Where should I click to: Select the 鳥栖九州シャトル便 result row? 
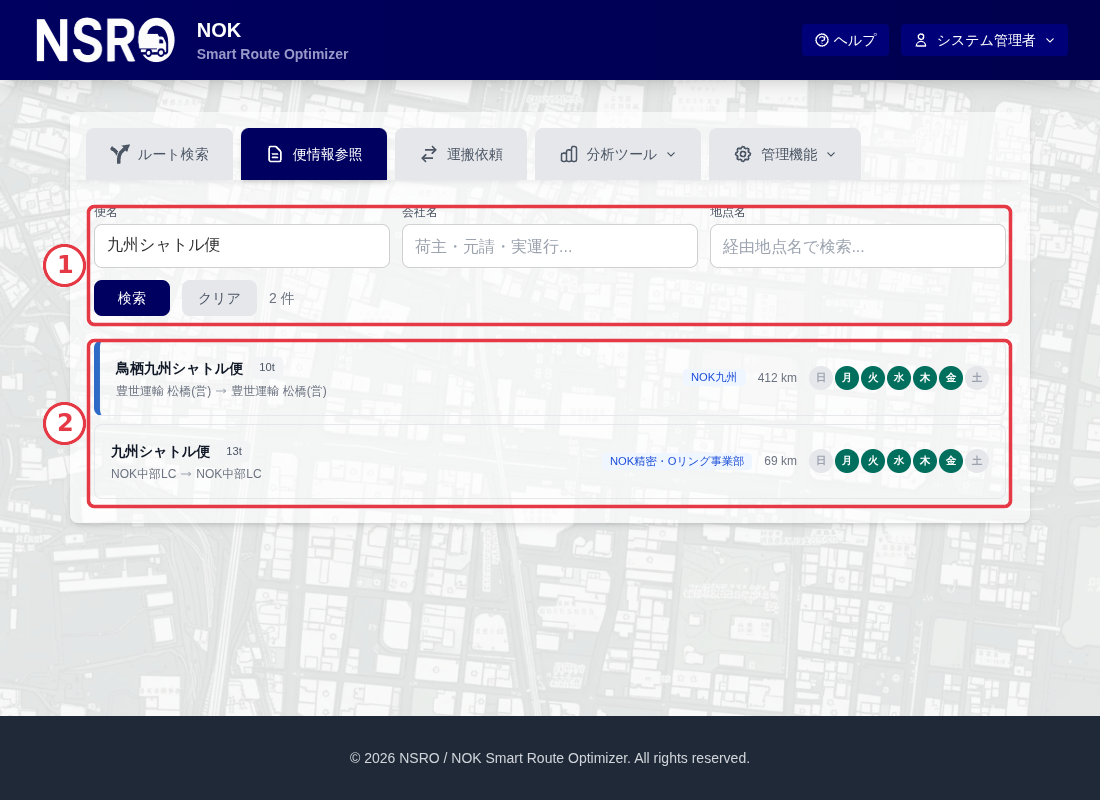tap(550, 378)
